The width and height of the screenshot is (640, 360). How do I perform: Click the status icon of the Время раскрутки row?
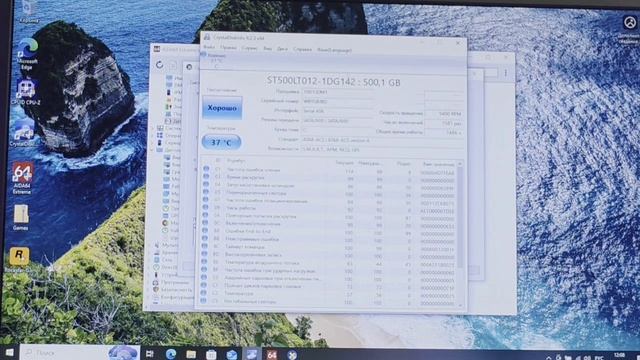(x=206, y=176)
